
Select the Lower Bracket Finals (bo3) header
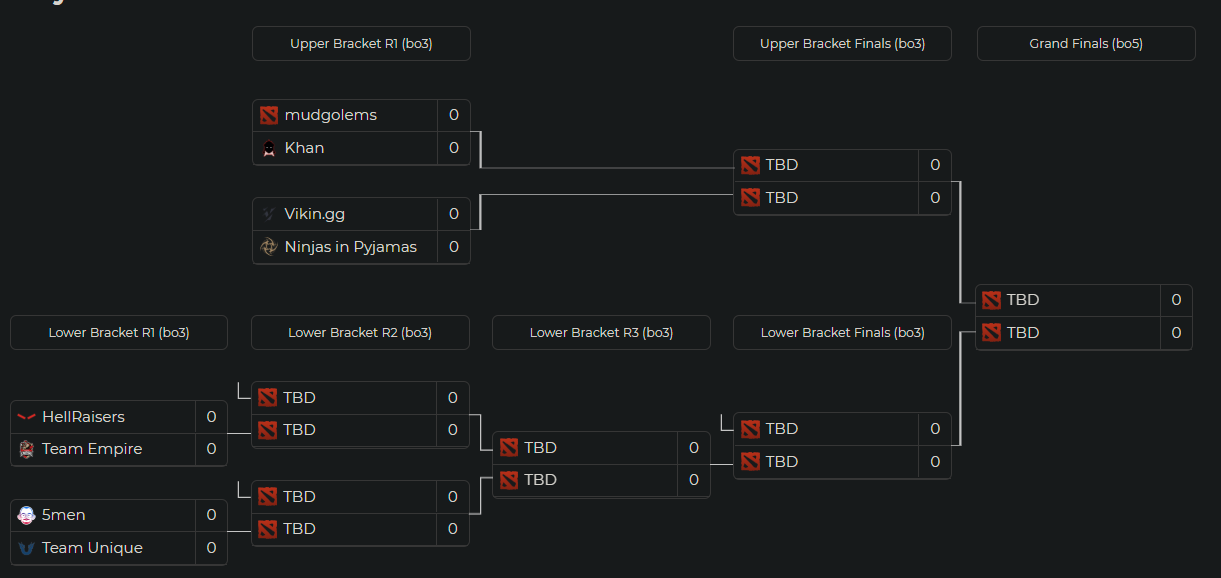pos(842,333)
